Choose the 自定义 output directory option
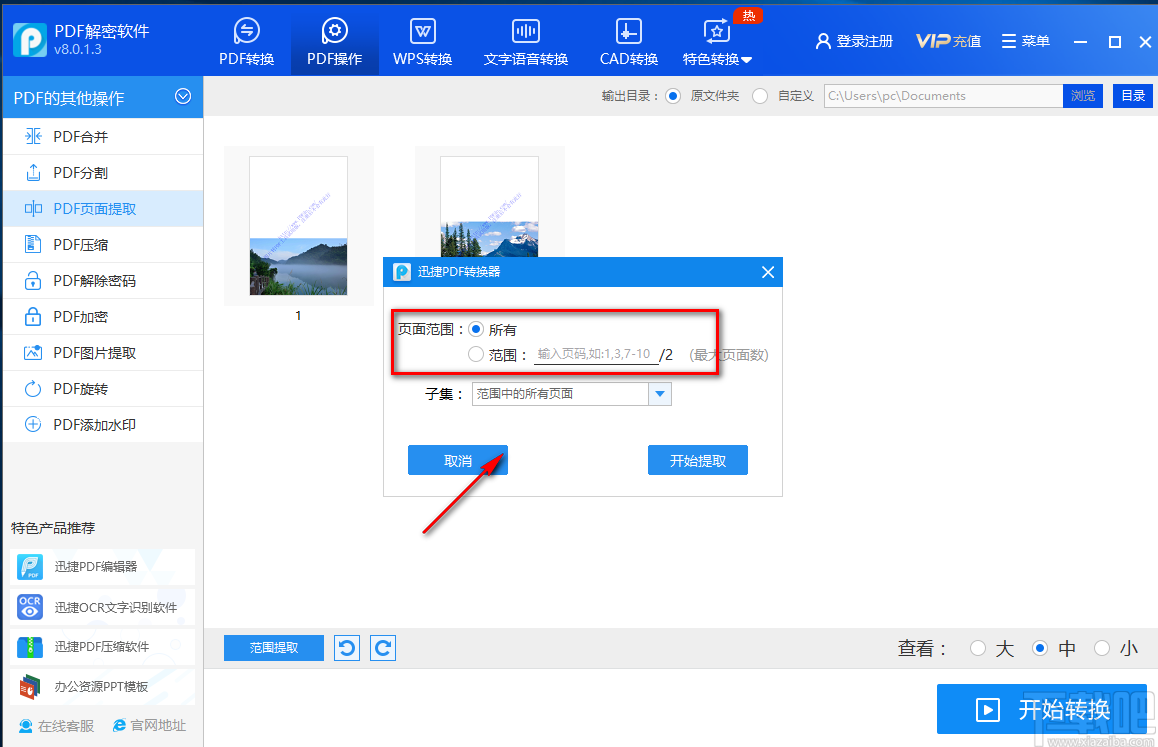This screenshot has height=747, width=1158. tap(760, 95)
